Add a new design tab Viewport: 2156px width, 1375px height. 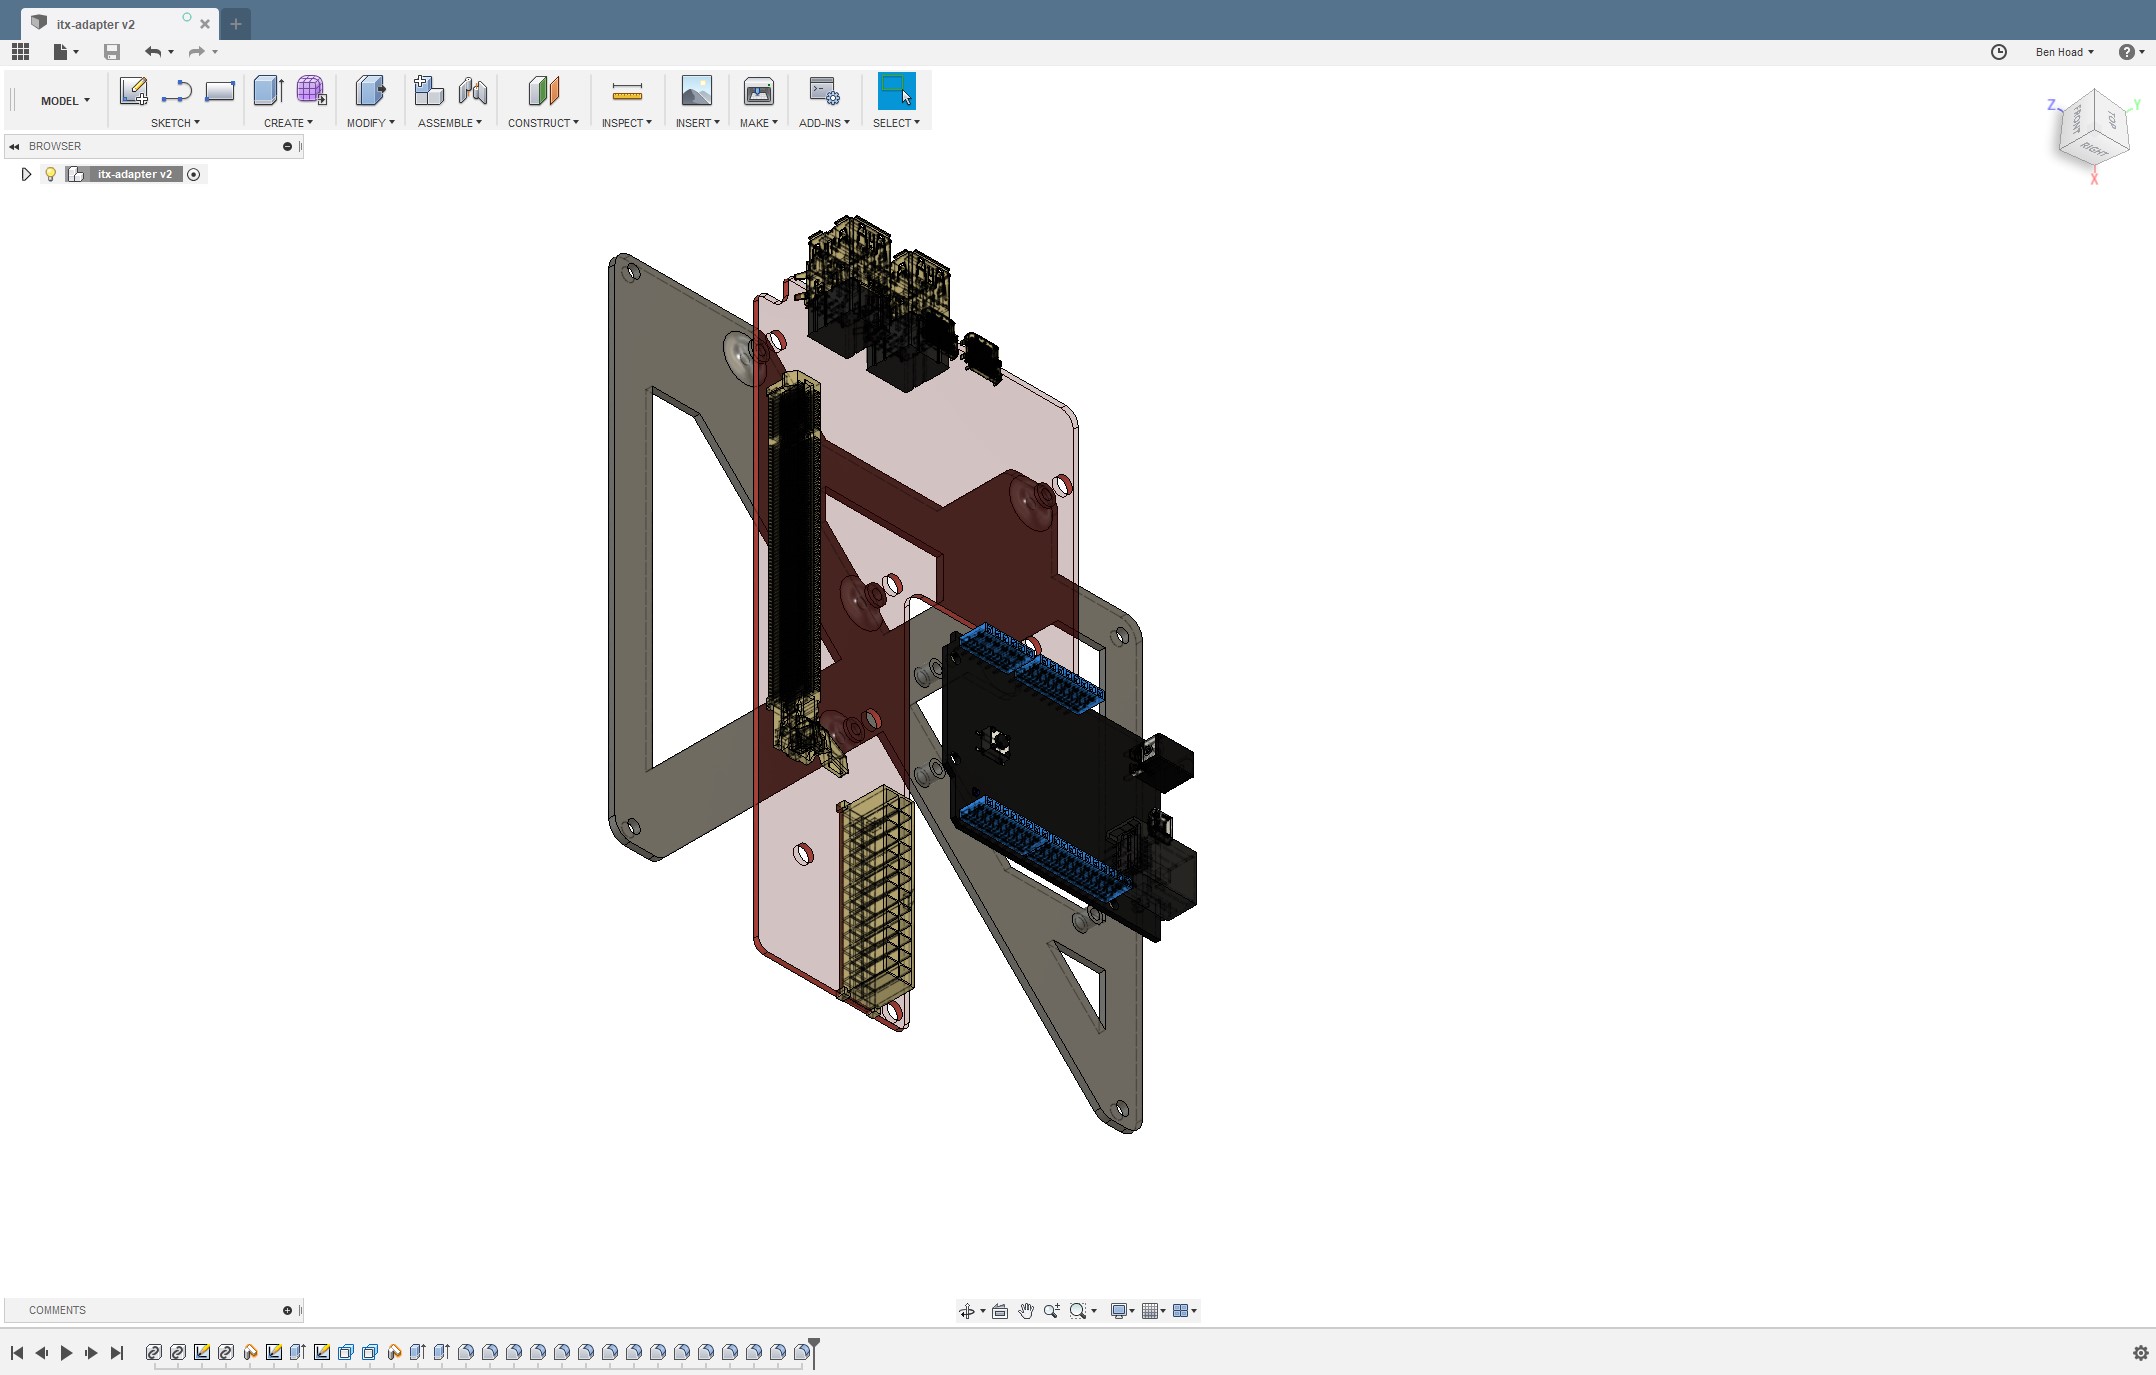236,24
